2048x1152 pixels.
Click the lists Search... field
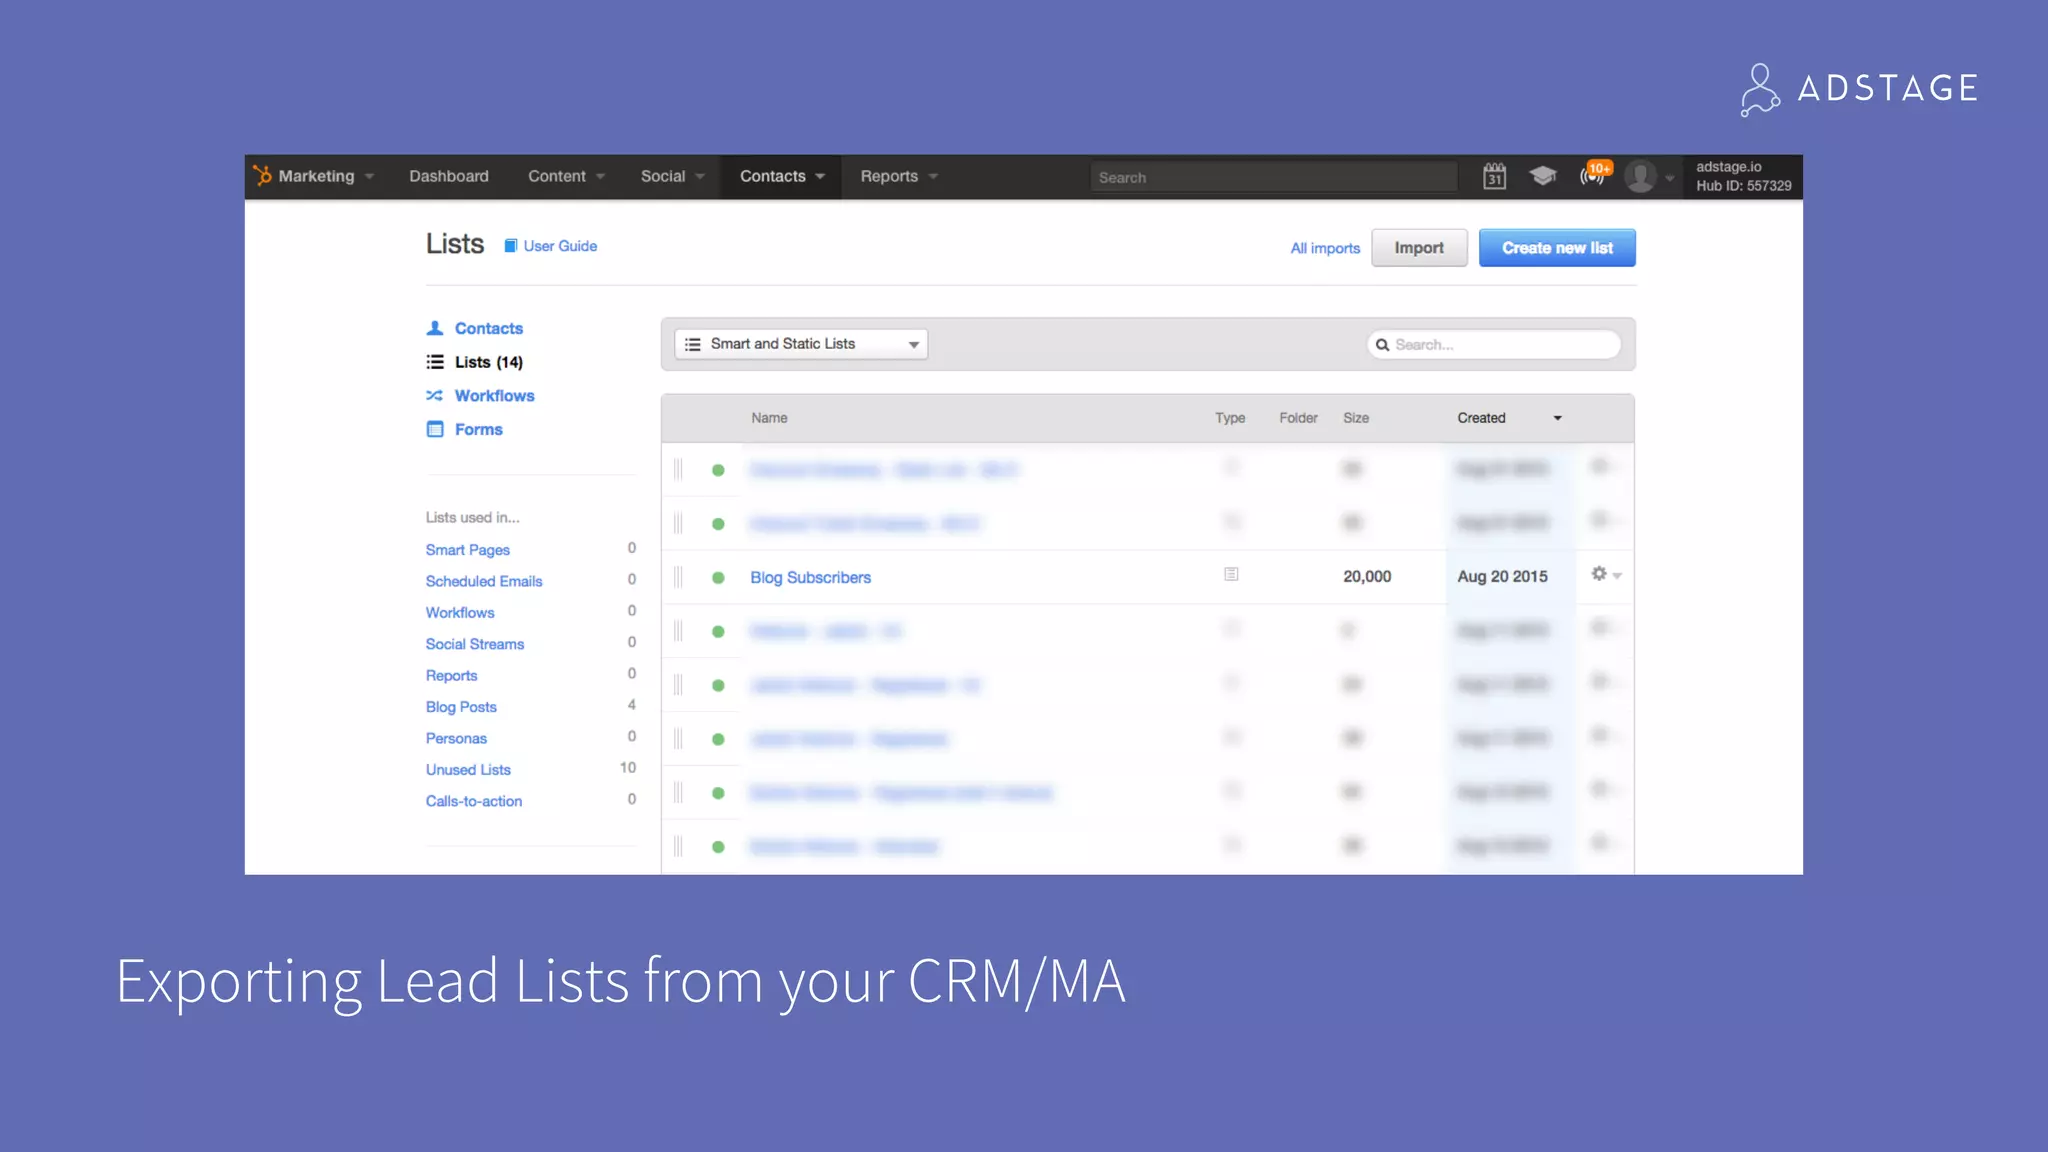1494,345
